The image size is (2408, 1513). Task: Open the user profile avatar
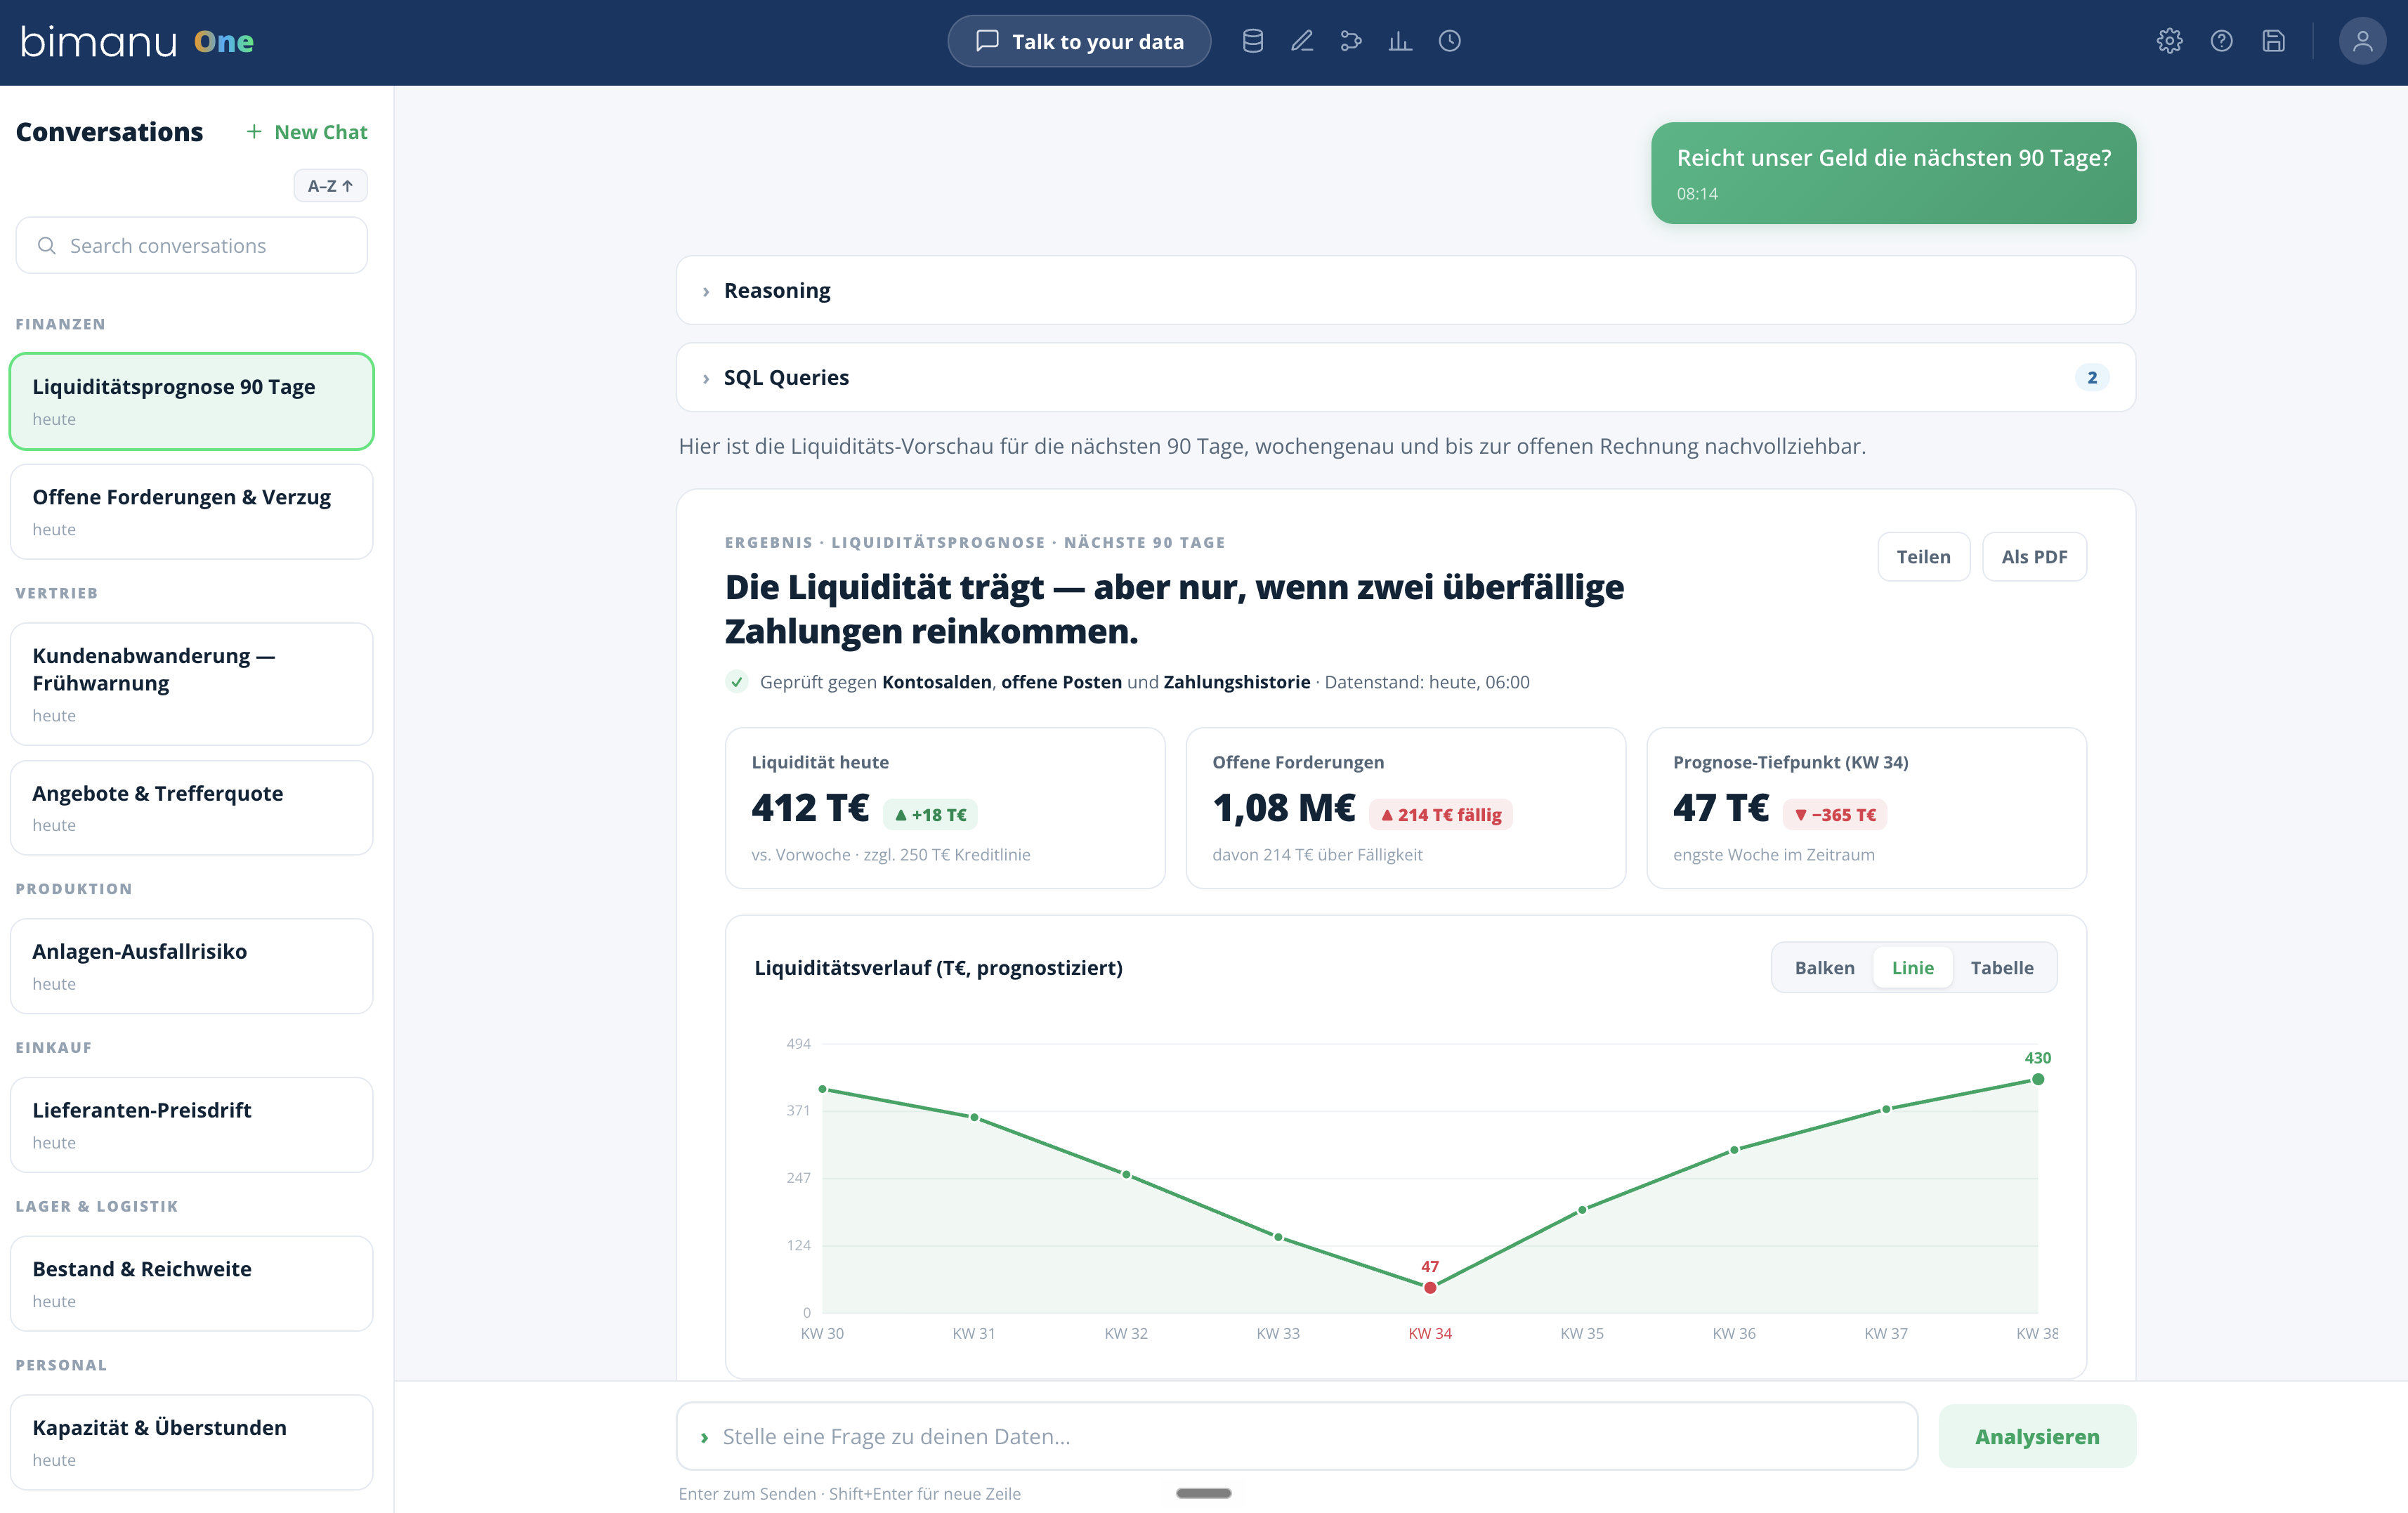(2363, 41)
